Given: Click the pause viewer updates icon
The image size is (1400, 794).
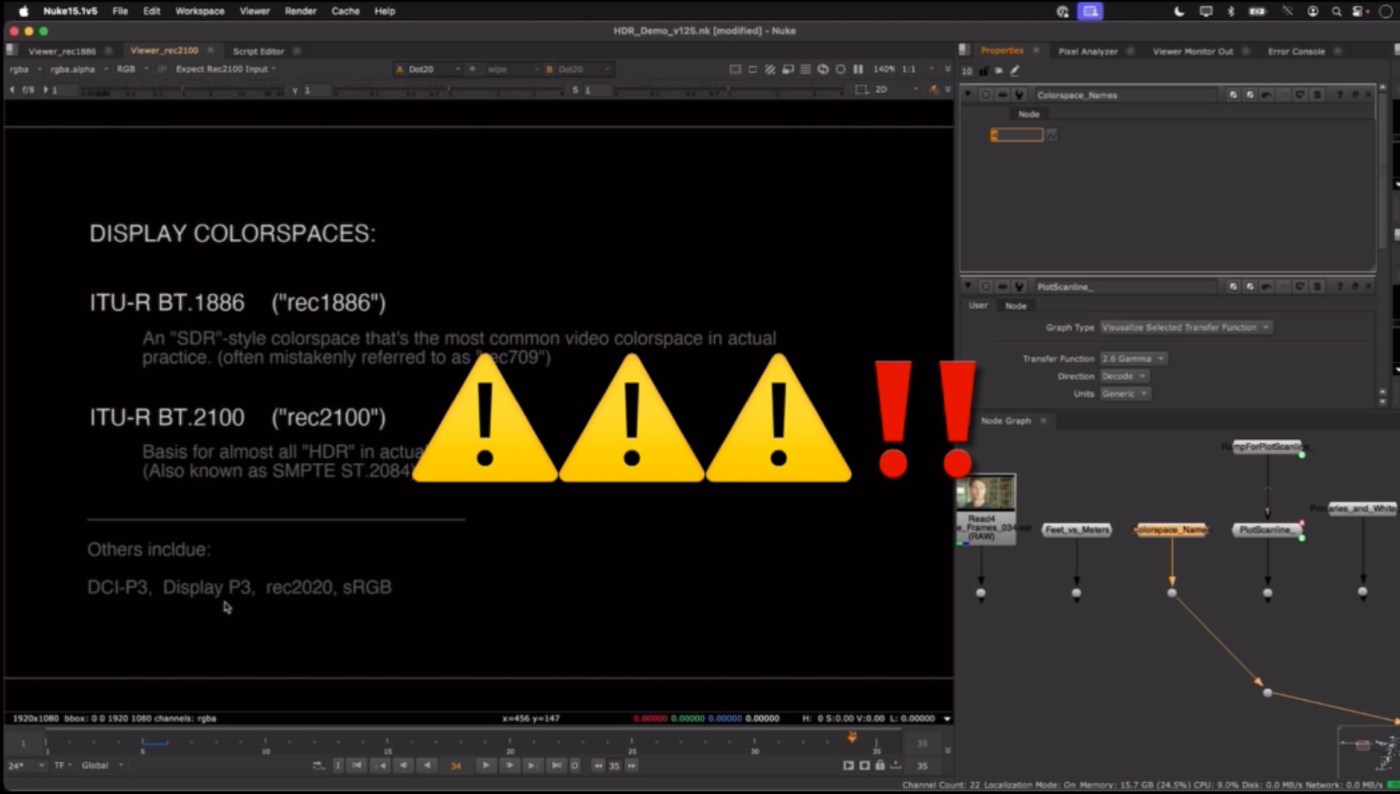Looking at the screenshot, I should pyautogui.click(x=858, y=69).
